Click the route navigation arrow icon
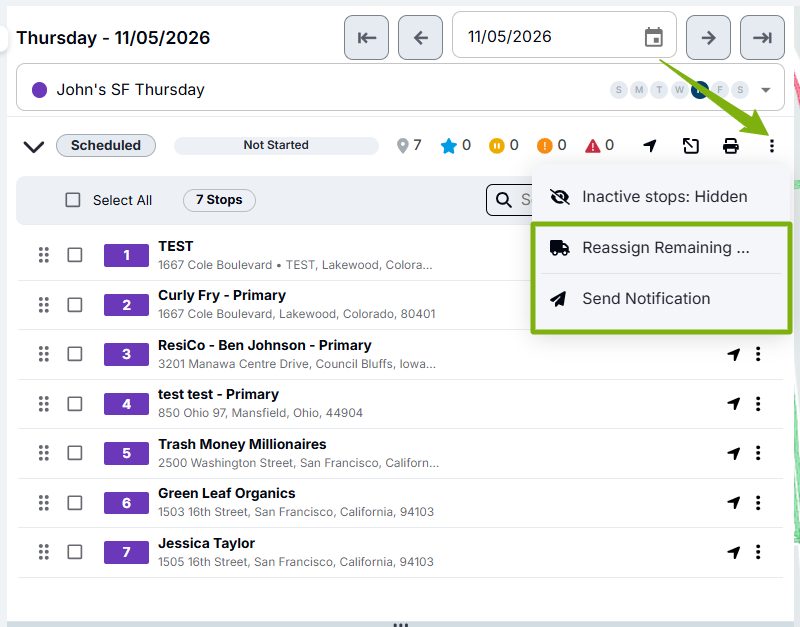Image resolution: width=800 pixels, height=627 pixels. (x=649, y=146)
